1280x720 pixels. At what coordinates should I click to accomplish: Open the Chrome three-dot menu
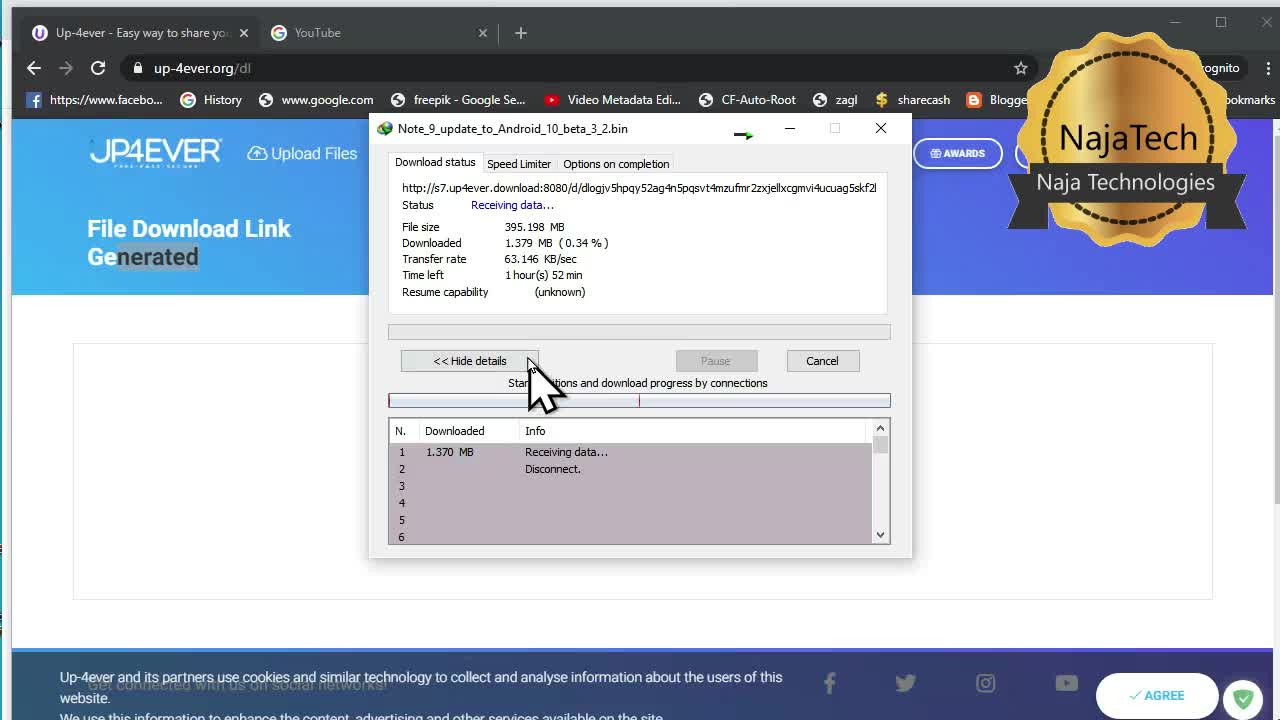click(x=1268, y=68)
